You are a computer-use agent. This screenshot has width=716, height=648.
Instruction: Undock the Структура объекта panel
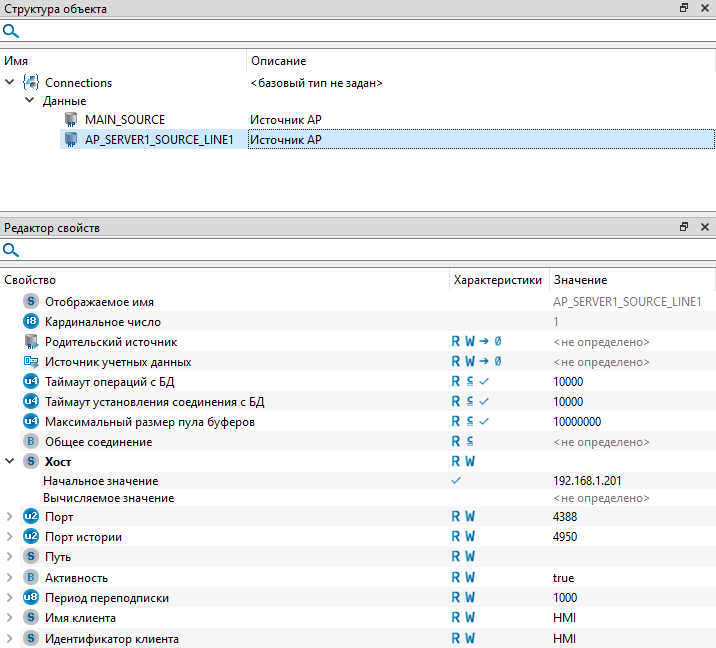pyautogui.click(x=684, y=8)
